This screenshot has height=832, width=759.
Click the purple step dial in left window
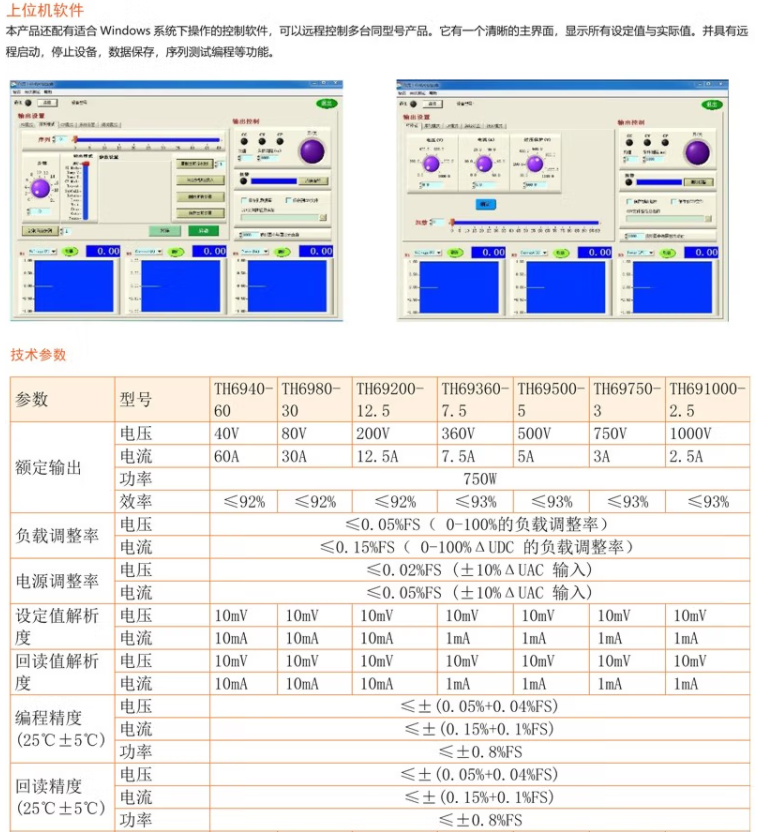(x=40, y=187)
